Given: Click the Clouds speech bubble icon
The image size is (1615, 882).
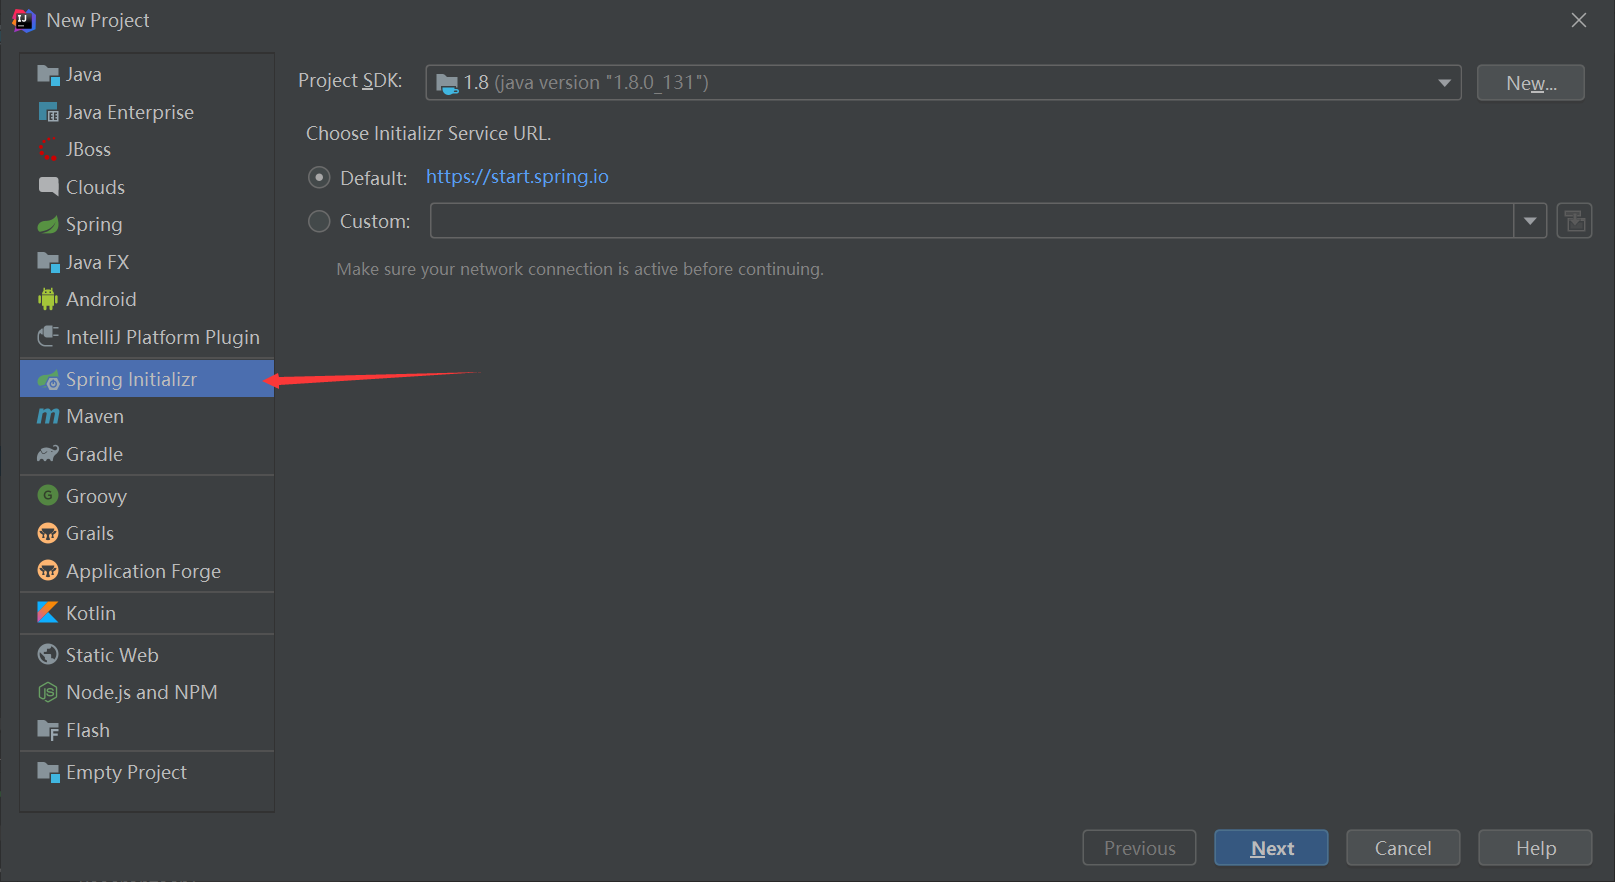Looking at the screenshot, I should click(48, 187).
